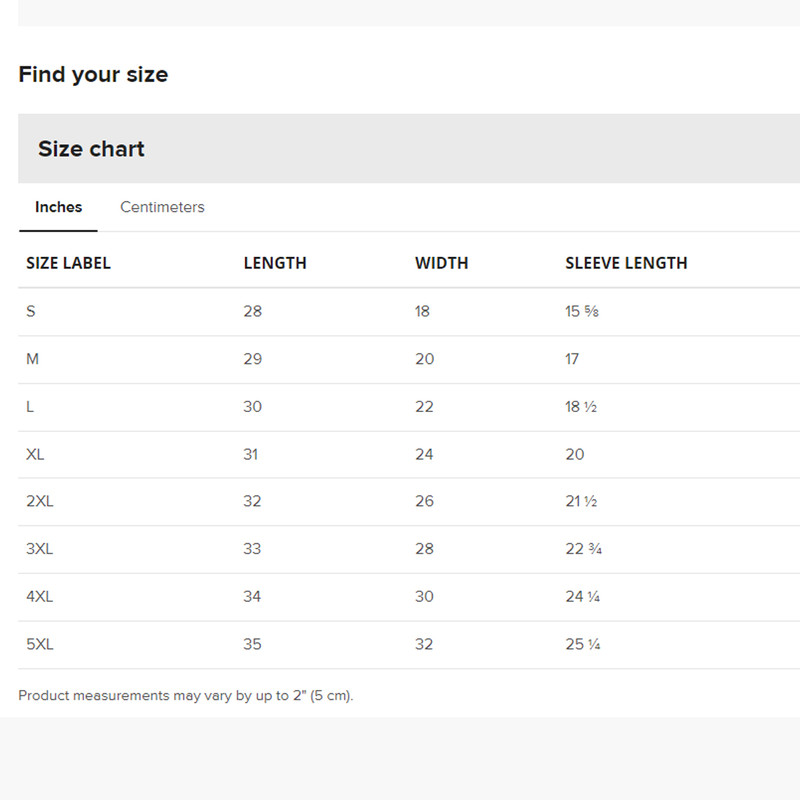Select the M size row
This screenshot has width=800, height=800.
[31, 359]
